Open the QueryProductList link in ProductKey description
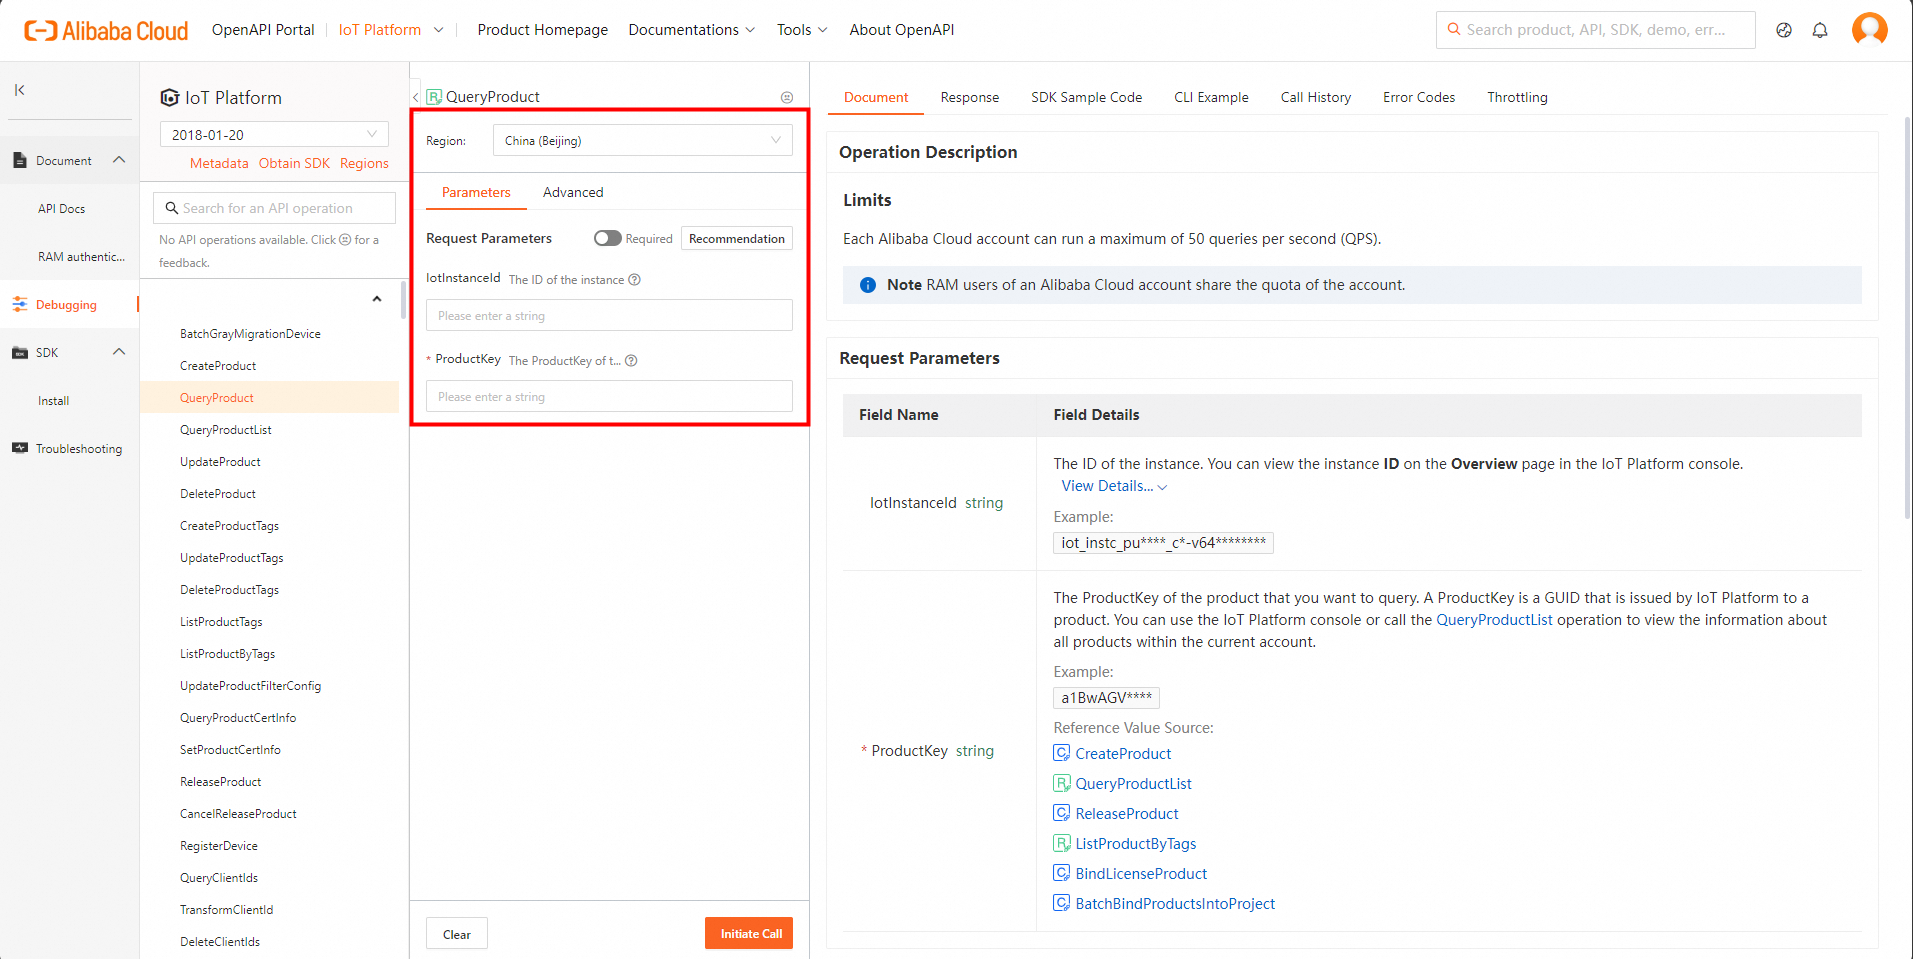The image size is (1913, 959). click(1494, 620)
